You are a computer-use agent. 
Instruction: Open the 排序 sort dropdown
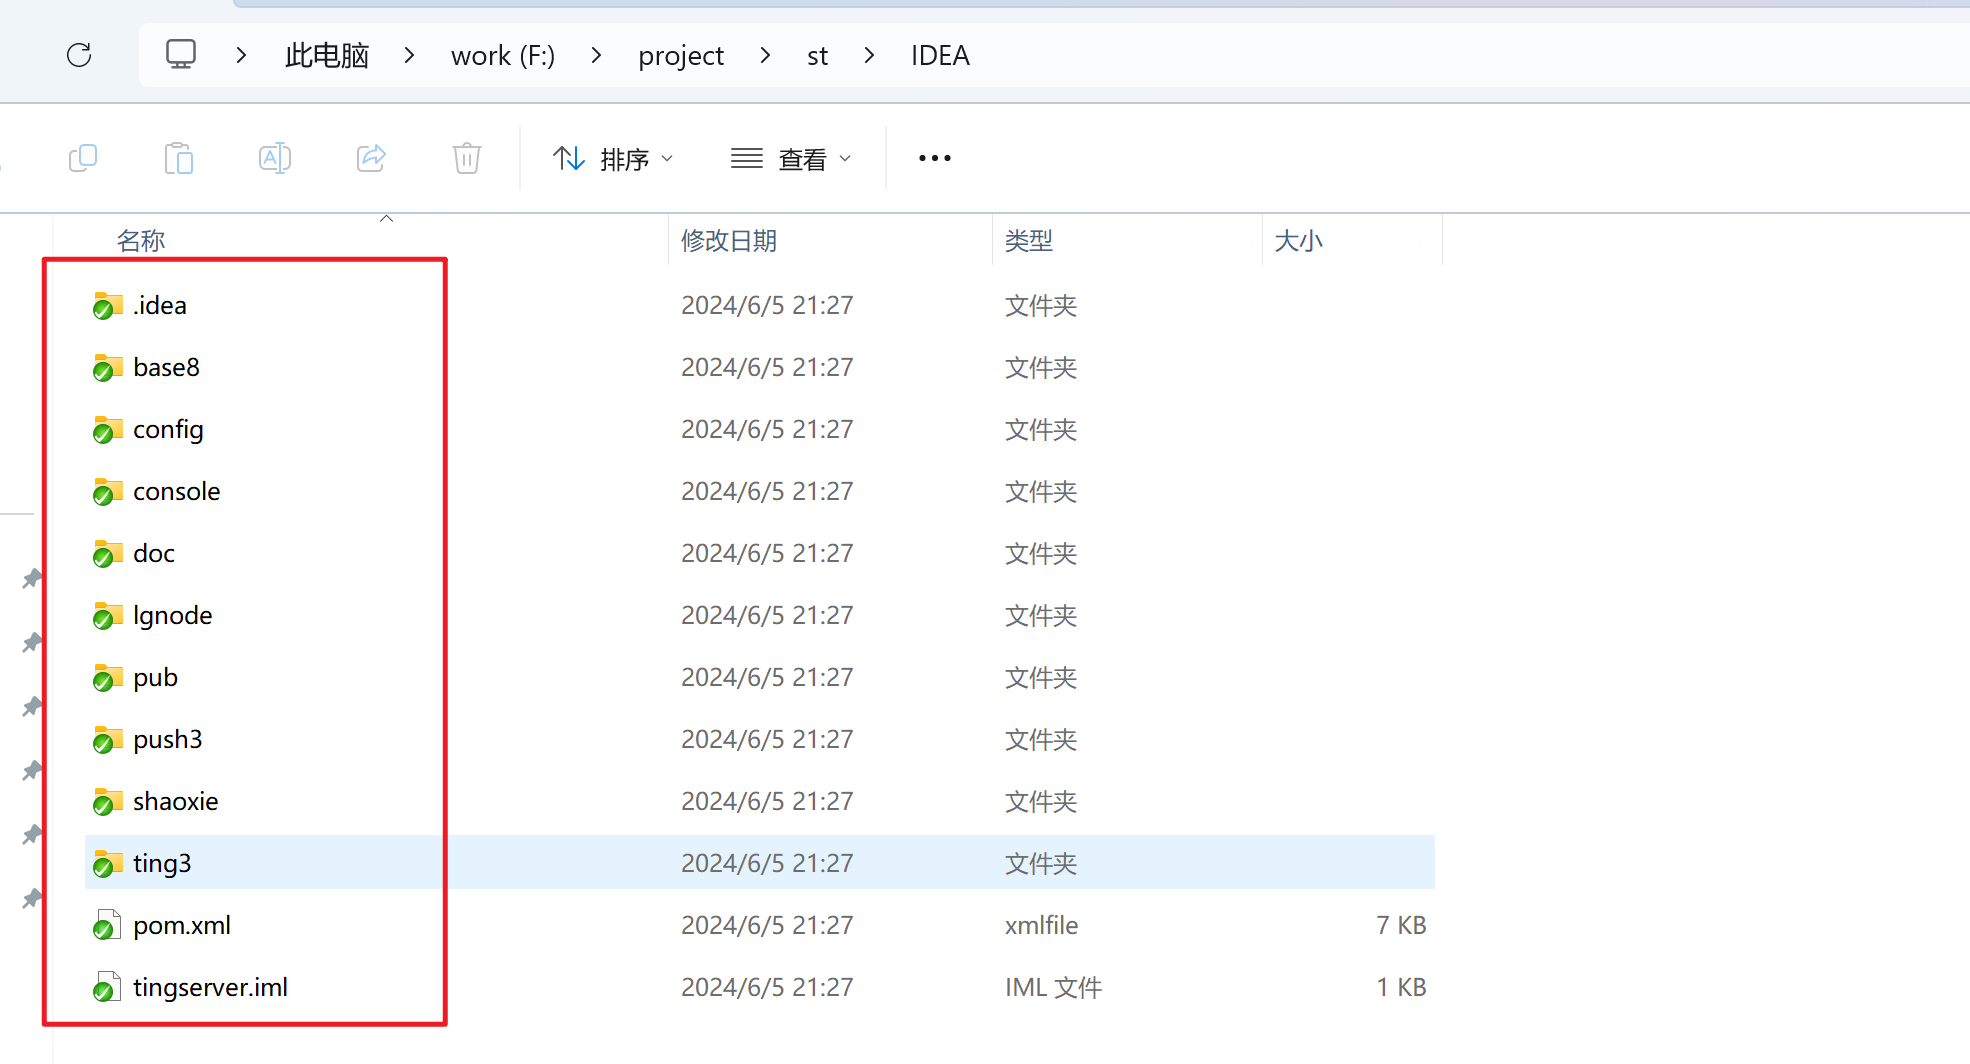click(613, 158)
